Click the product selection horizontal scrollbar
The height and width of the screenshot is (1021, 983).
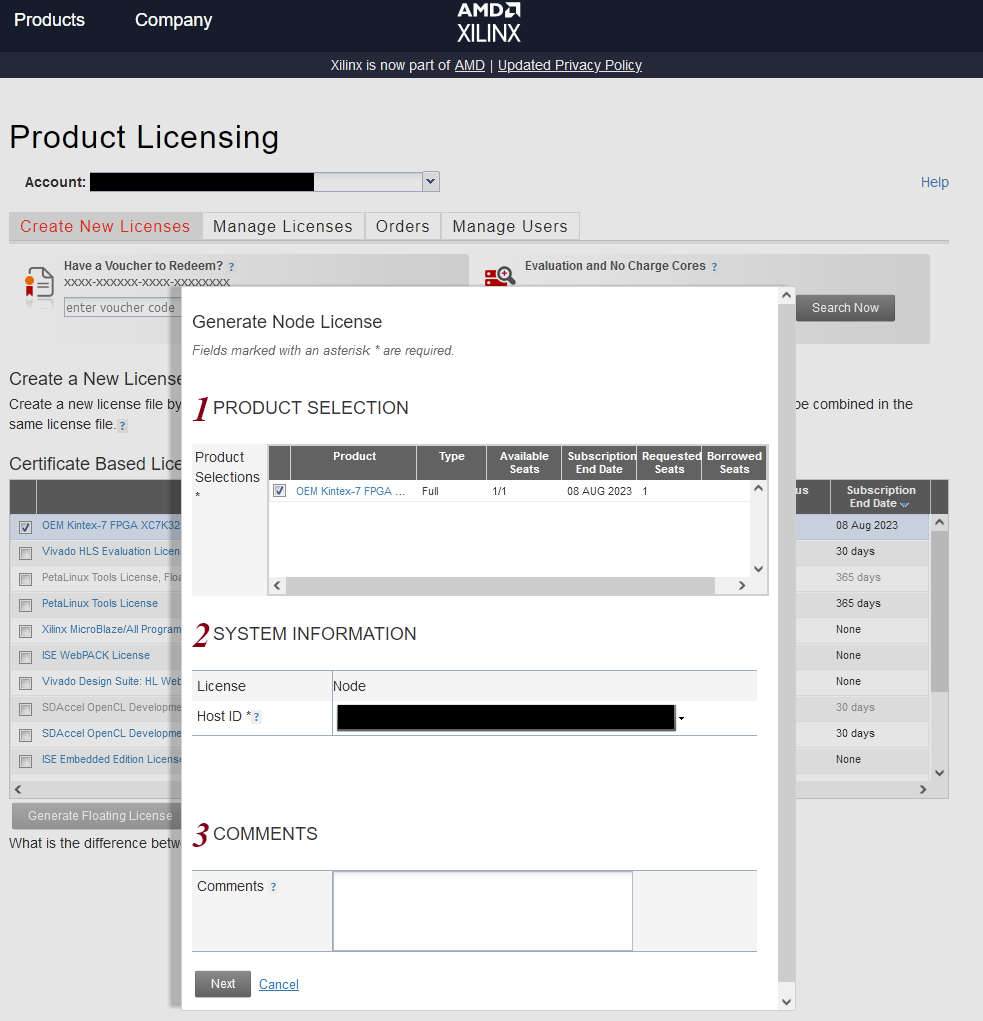[500, 585]
